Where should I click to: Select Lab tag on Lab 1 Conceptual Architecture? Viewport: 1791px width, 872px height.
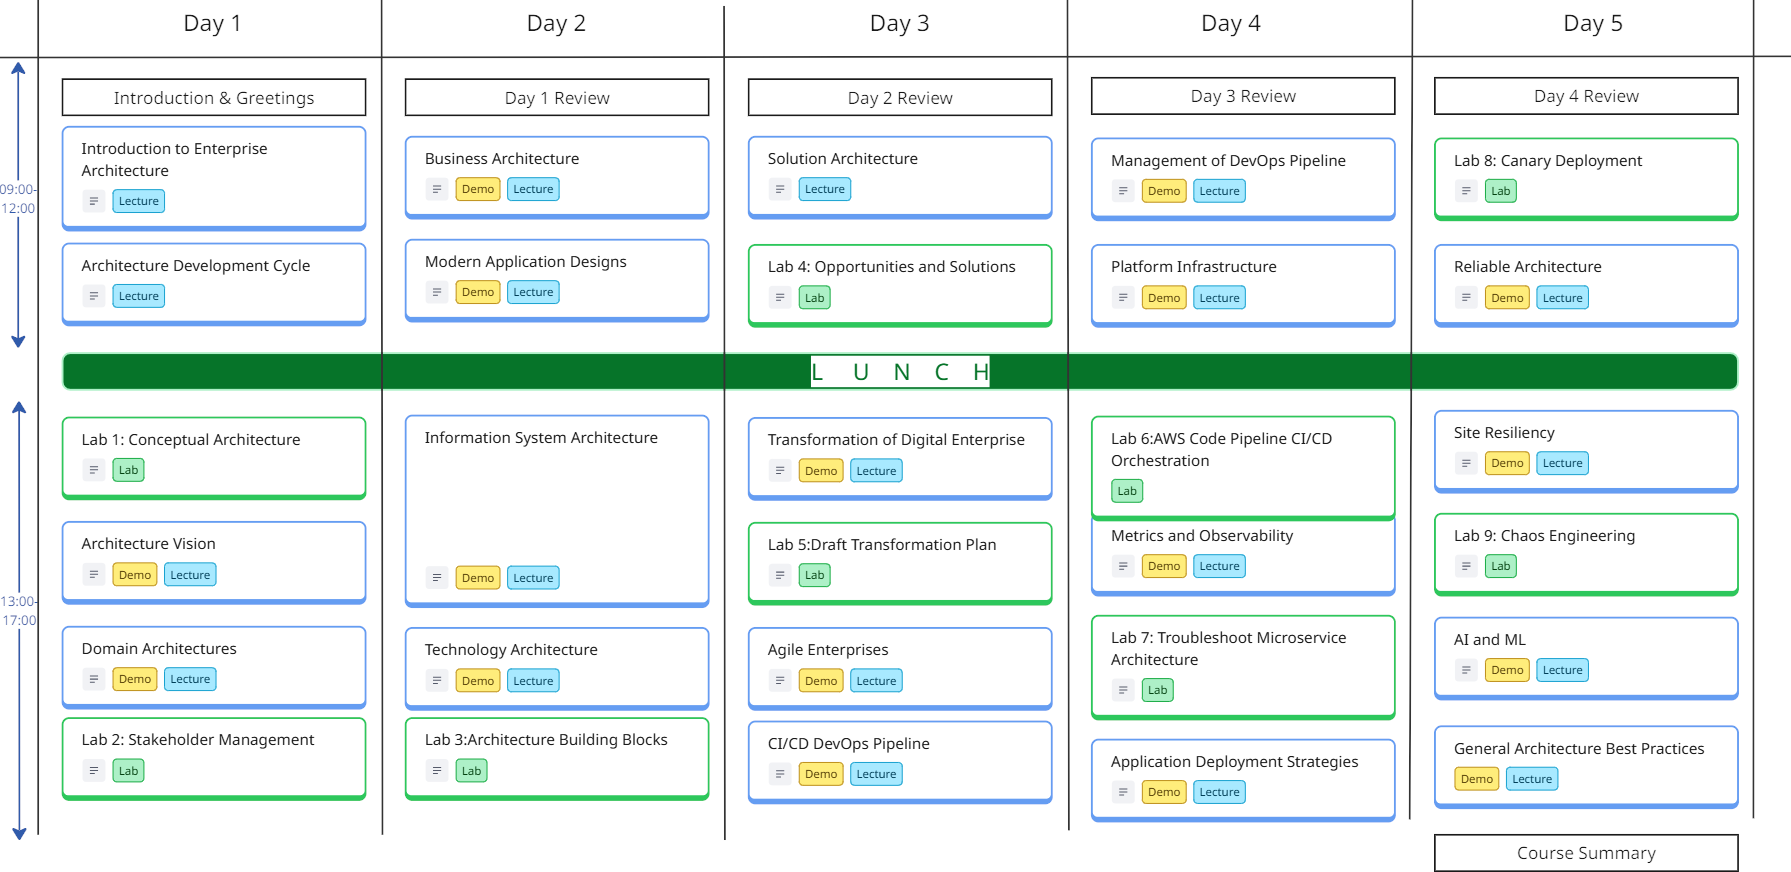(129, 470)
